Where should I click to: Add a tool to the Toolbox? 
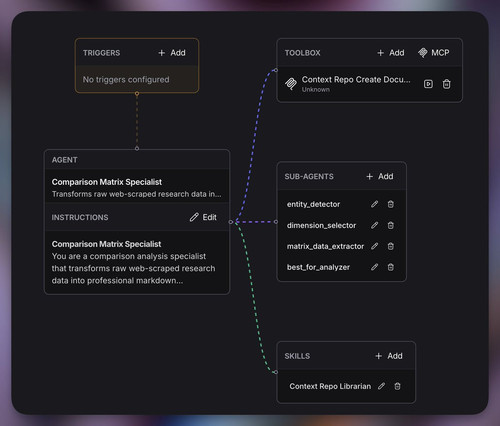point(390,53)
